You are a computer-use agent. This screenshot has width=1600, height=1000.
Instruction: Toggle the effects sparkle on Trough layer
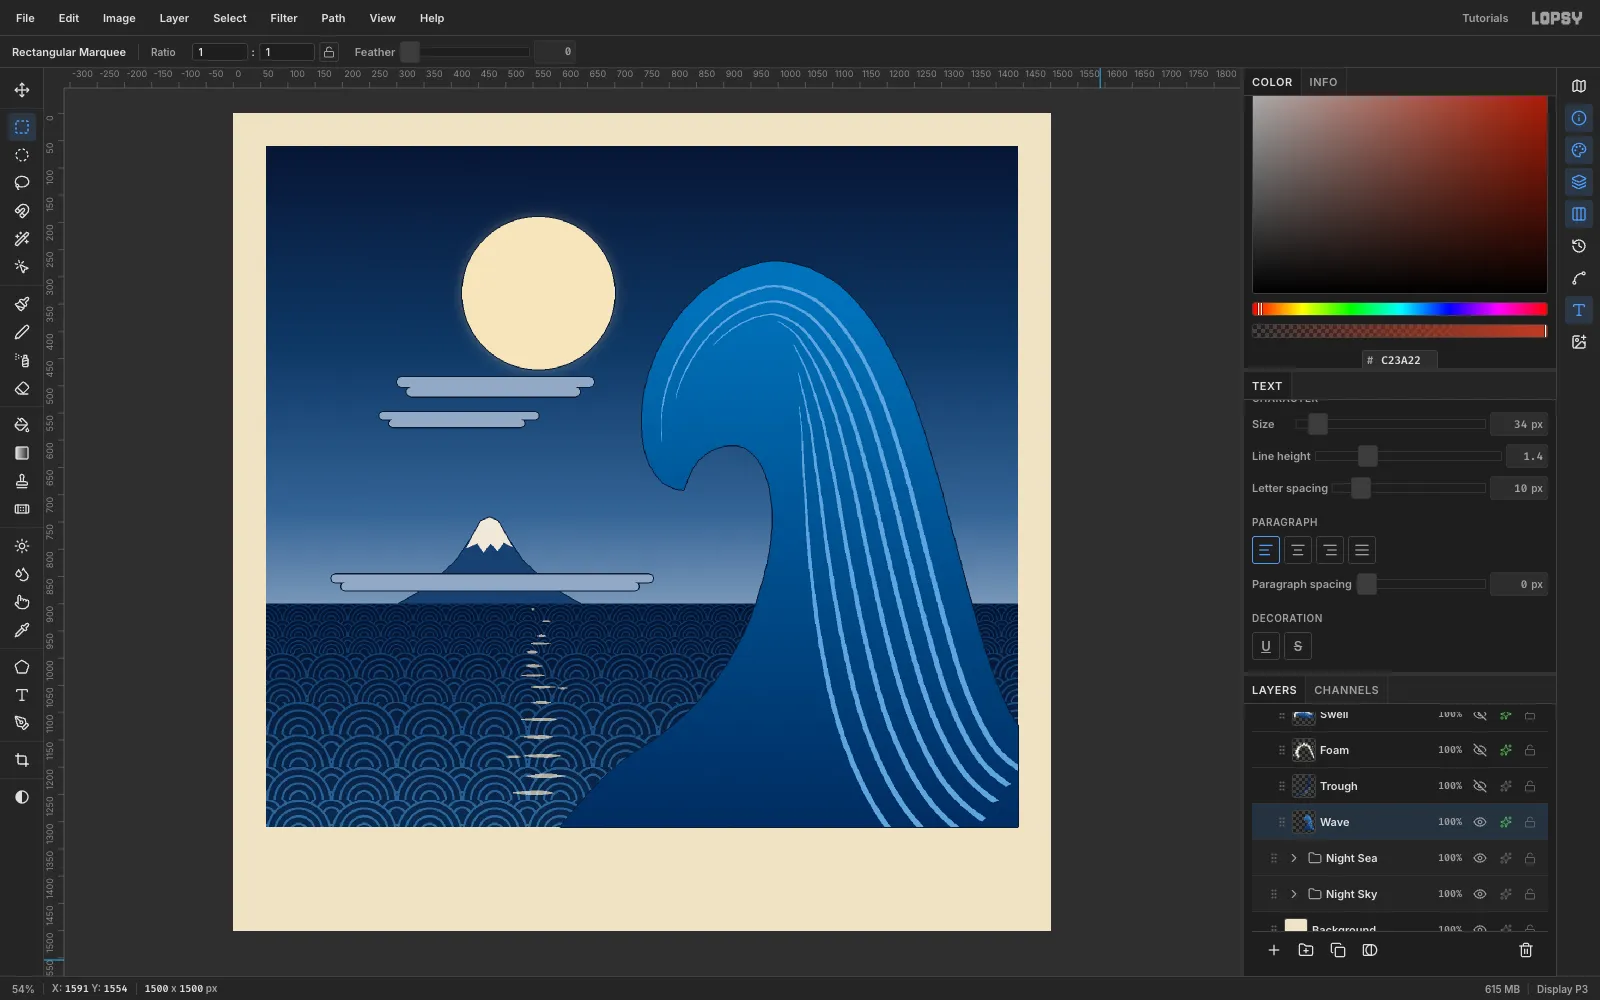pos(1505,786)
